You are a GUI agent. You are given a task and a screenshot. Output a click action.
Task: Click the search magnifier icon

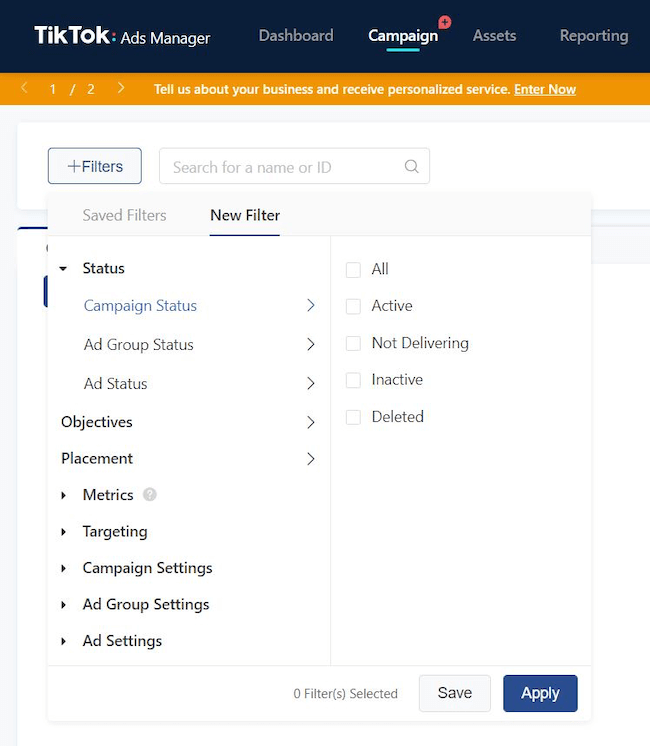(x=412, y=166)
